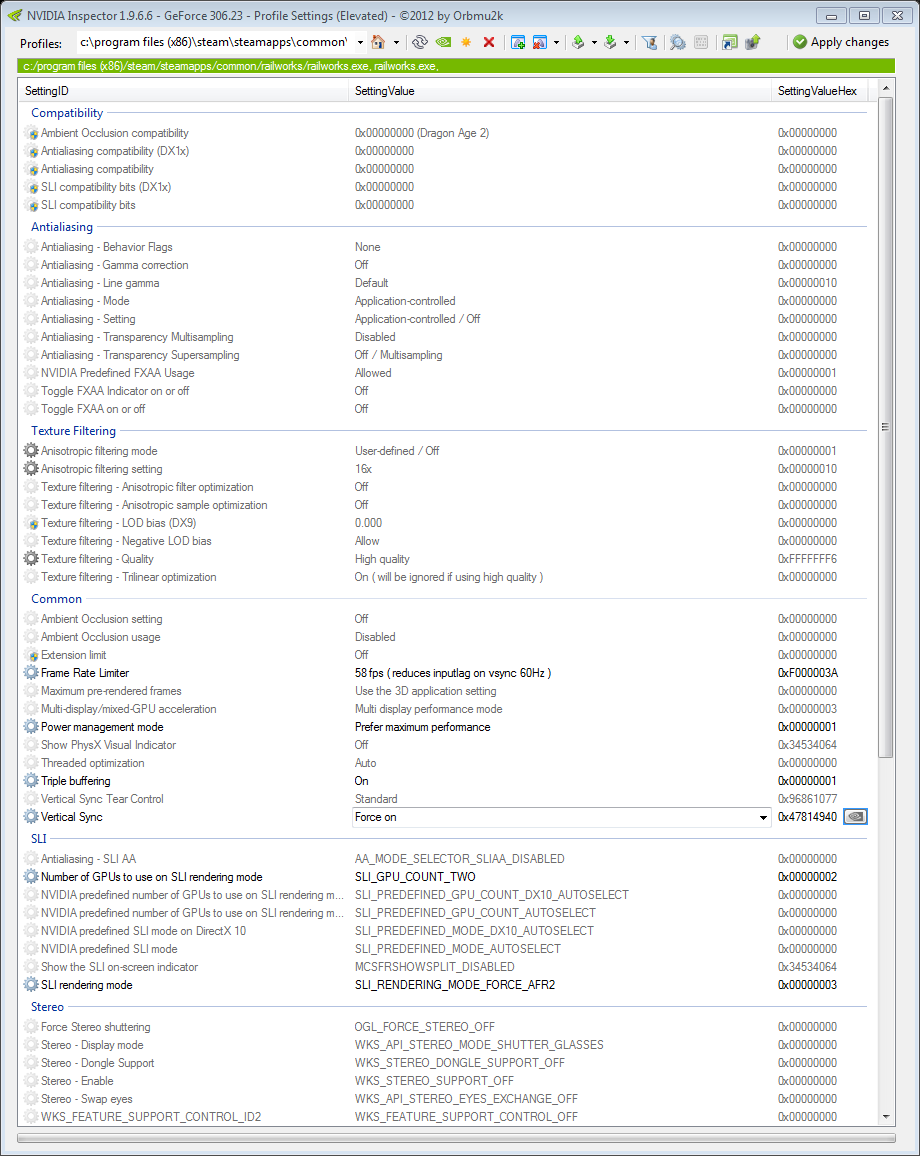Click the create application shortcut icon
Viewport: 920px width, 1156px height.
(x=730, y=42)
